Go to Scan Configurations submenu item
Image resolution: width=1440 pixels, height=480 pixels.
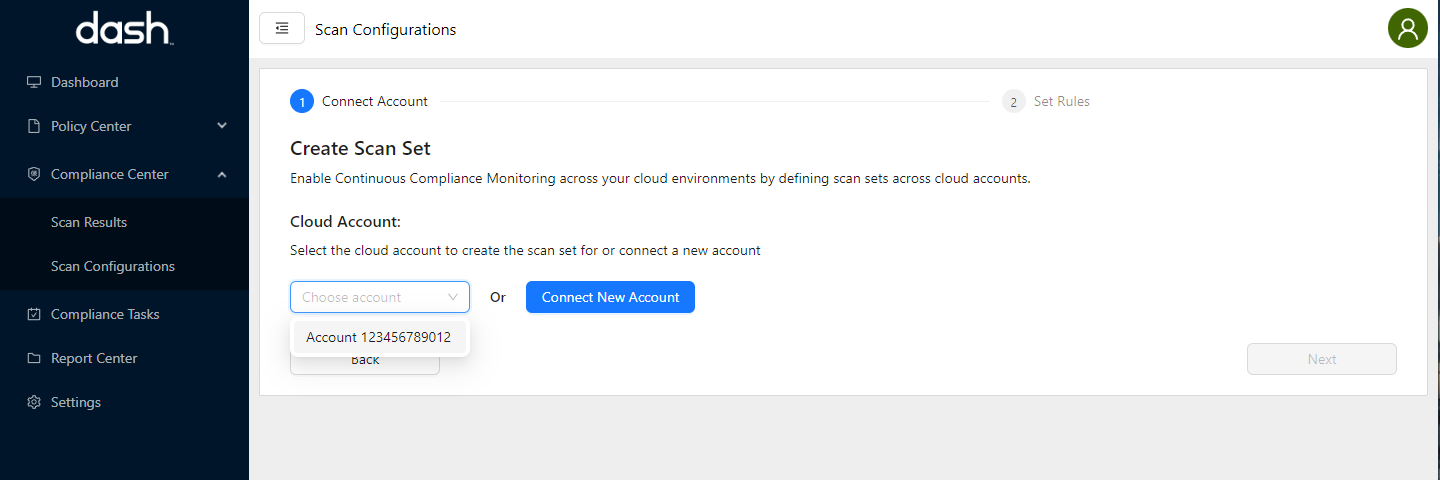(113, 266)
